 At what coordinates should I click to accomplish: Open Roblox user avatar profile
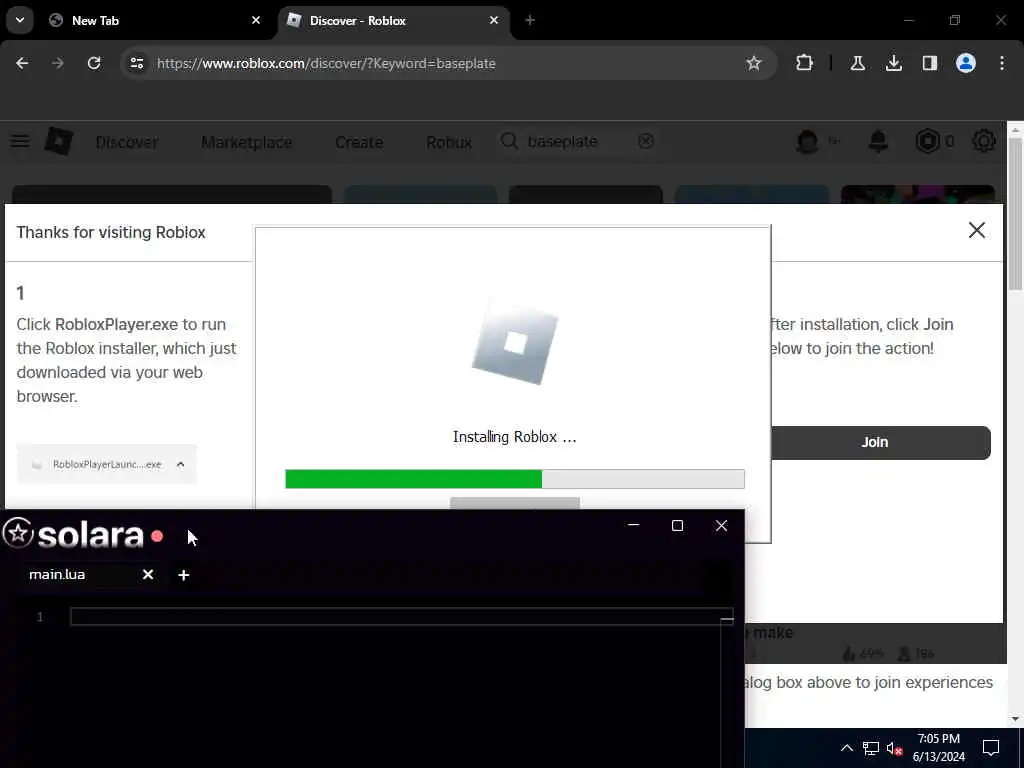(x=807, y=141)
